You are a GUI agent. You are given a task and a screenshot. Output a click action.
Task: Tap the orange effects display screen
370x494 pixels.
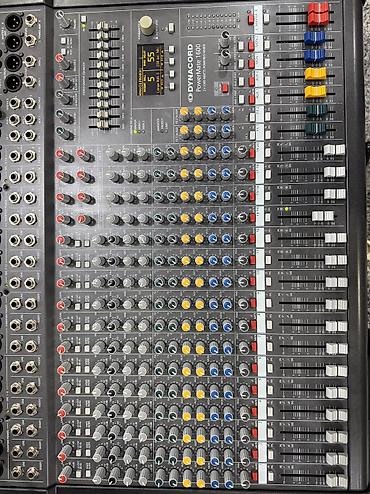tap(151, 70)
